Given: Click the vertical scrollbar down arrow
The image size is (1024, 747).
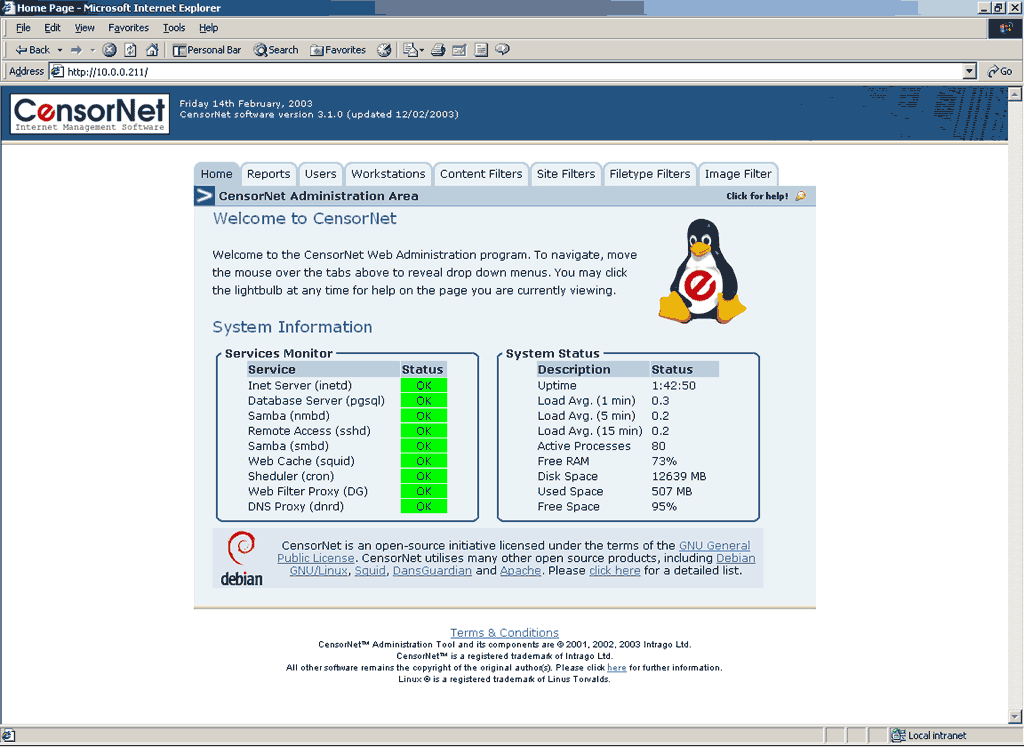Looking at the screenshot, I should tap(1015, 716).
